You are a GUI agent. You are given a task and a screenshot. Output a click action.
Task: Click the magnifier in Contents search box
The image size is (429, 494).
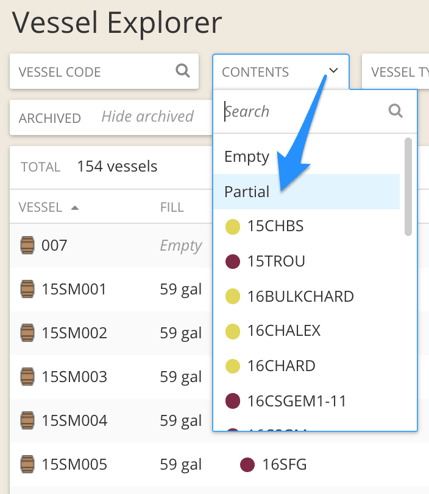396,111
